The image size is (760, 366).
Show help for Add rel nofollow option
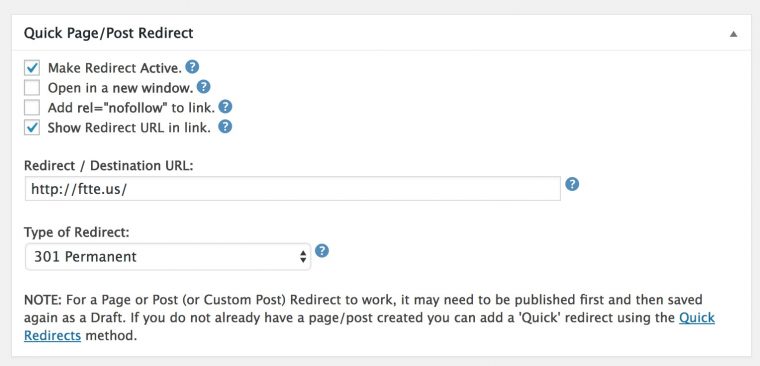tap(225, 107)
